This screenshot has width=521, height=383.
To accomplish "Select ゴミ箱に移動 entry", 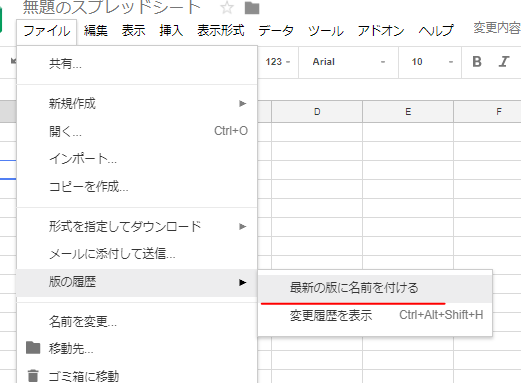I will pos(137,376).
